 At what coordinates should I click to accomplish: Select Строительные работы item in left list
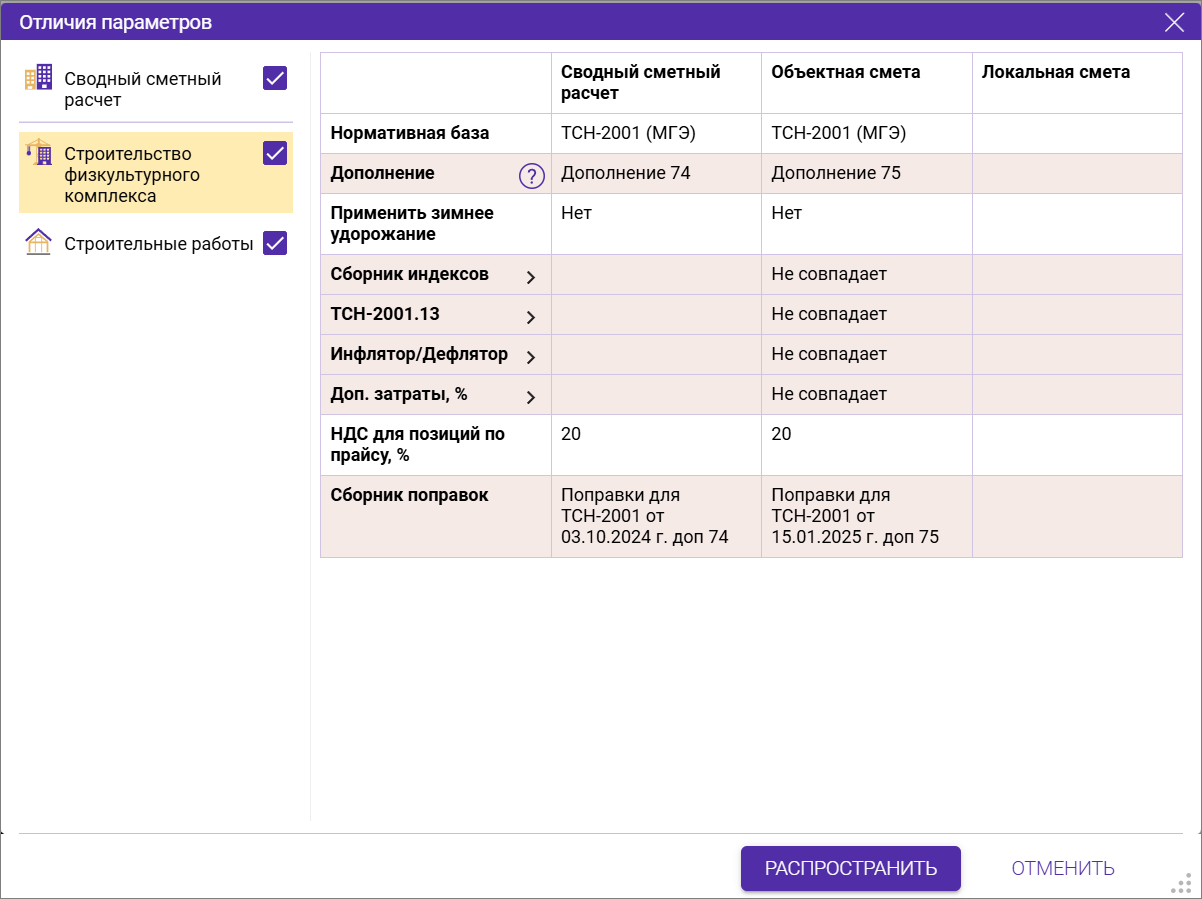pyautogui.click(x=158, y=244)
